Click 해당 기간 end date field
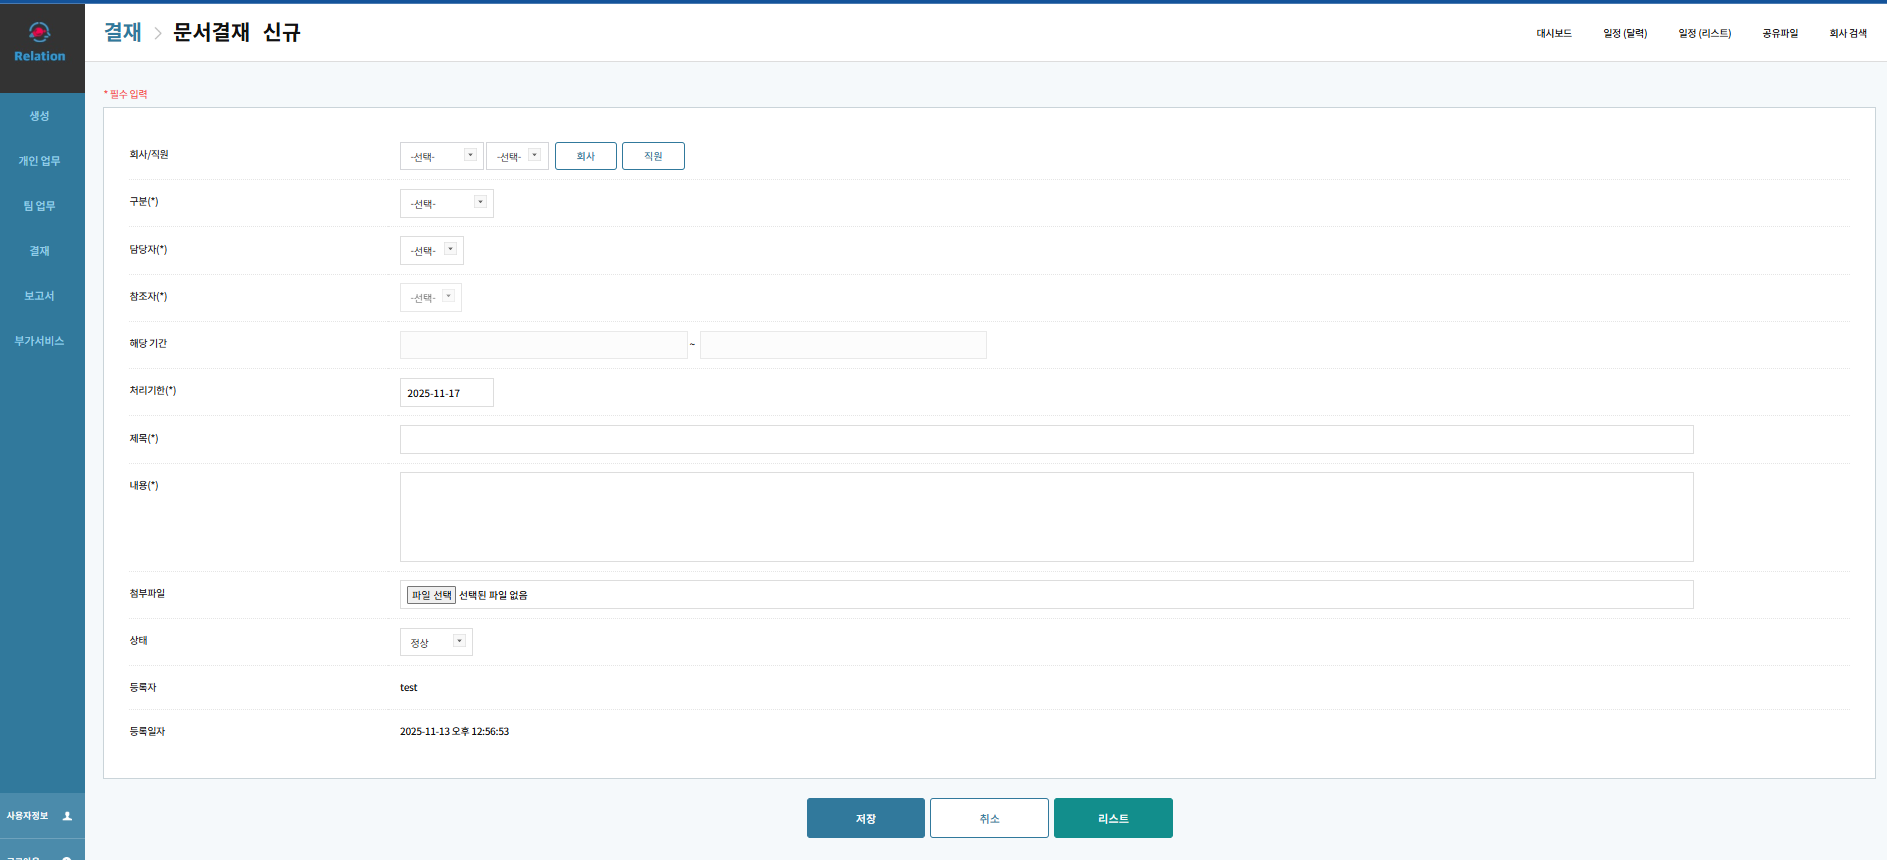The image size is (1887, 860). pyautogui.click(x=843, y=345)
